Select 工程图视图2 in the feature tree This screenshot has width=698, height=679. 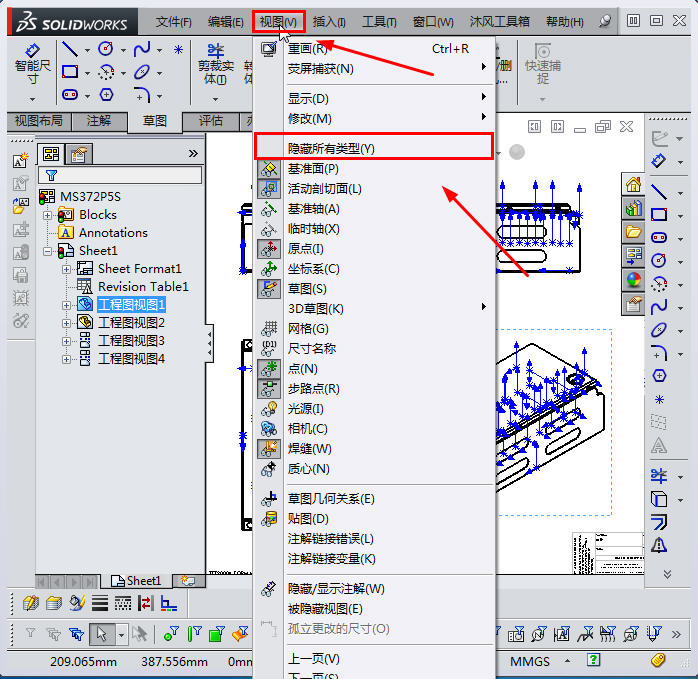point(131,323)
